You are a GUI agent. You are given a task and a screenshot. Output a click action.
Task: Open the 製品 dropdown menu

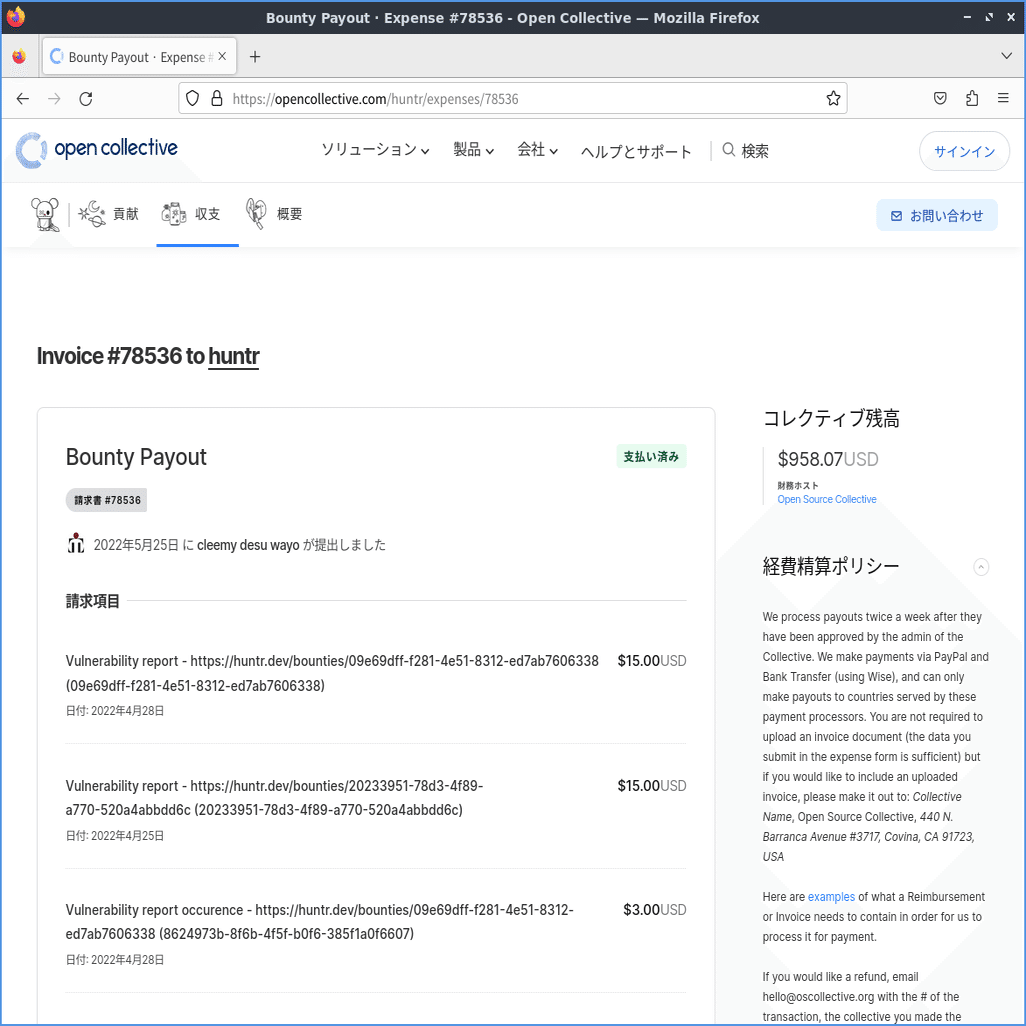(x=473, y=150)
